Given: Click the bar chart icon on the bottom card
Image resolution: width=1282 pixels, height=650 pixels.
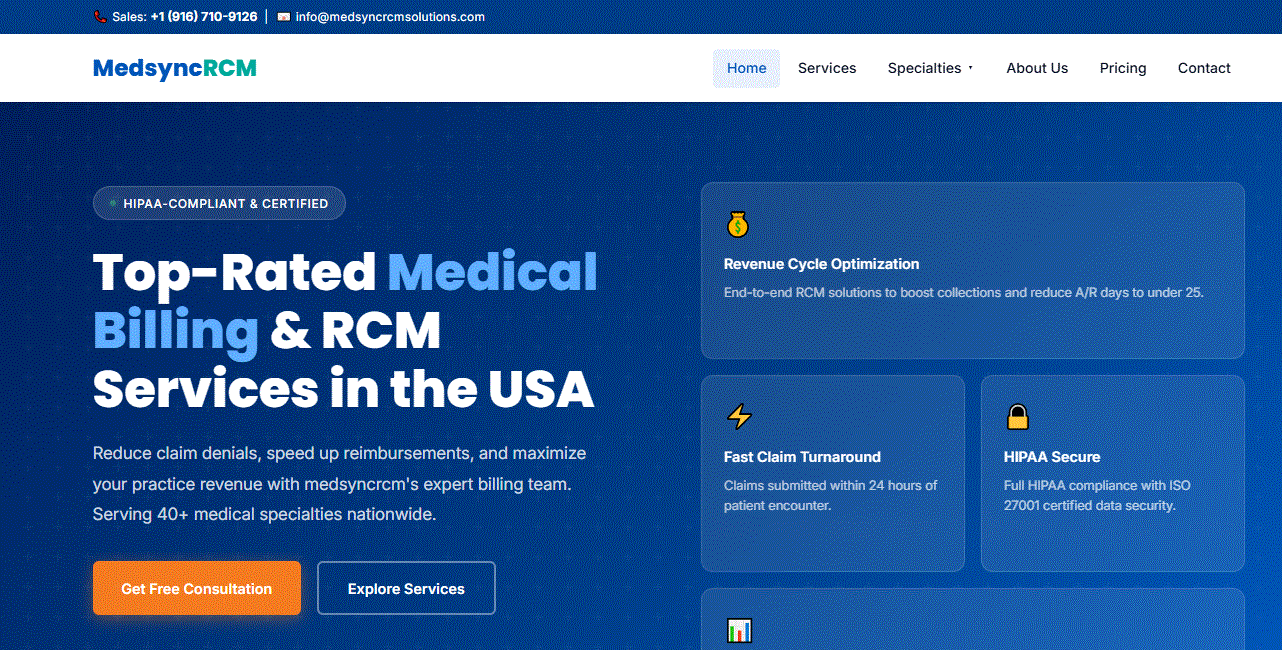Looking at the screenshot, I should (739, 630).
